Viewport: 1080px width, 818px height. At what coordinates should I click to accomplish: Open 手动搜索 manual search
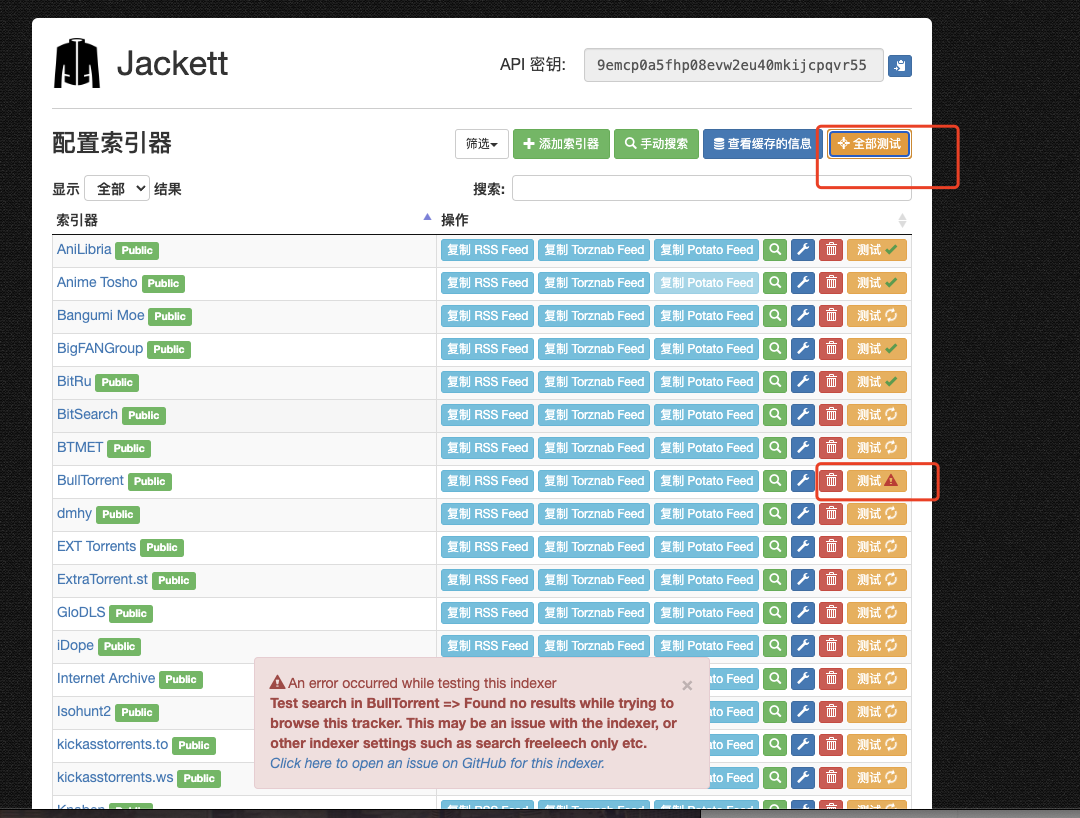click(656, 144)
